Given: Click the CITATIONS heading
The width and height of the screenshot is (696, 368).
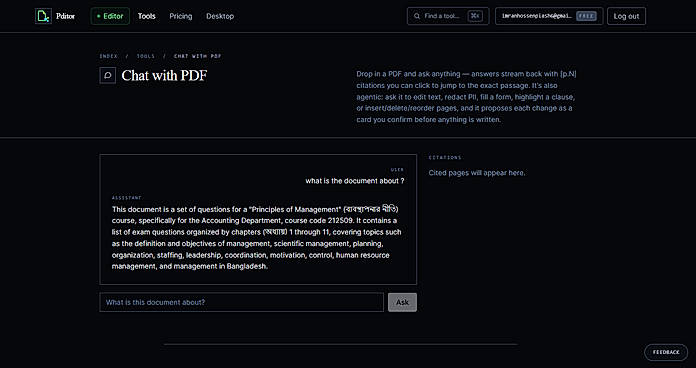Looking at the screenshot, I should [x=445, y=158].
